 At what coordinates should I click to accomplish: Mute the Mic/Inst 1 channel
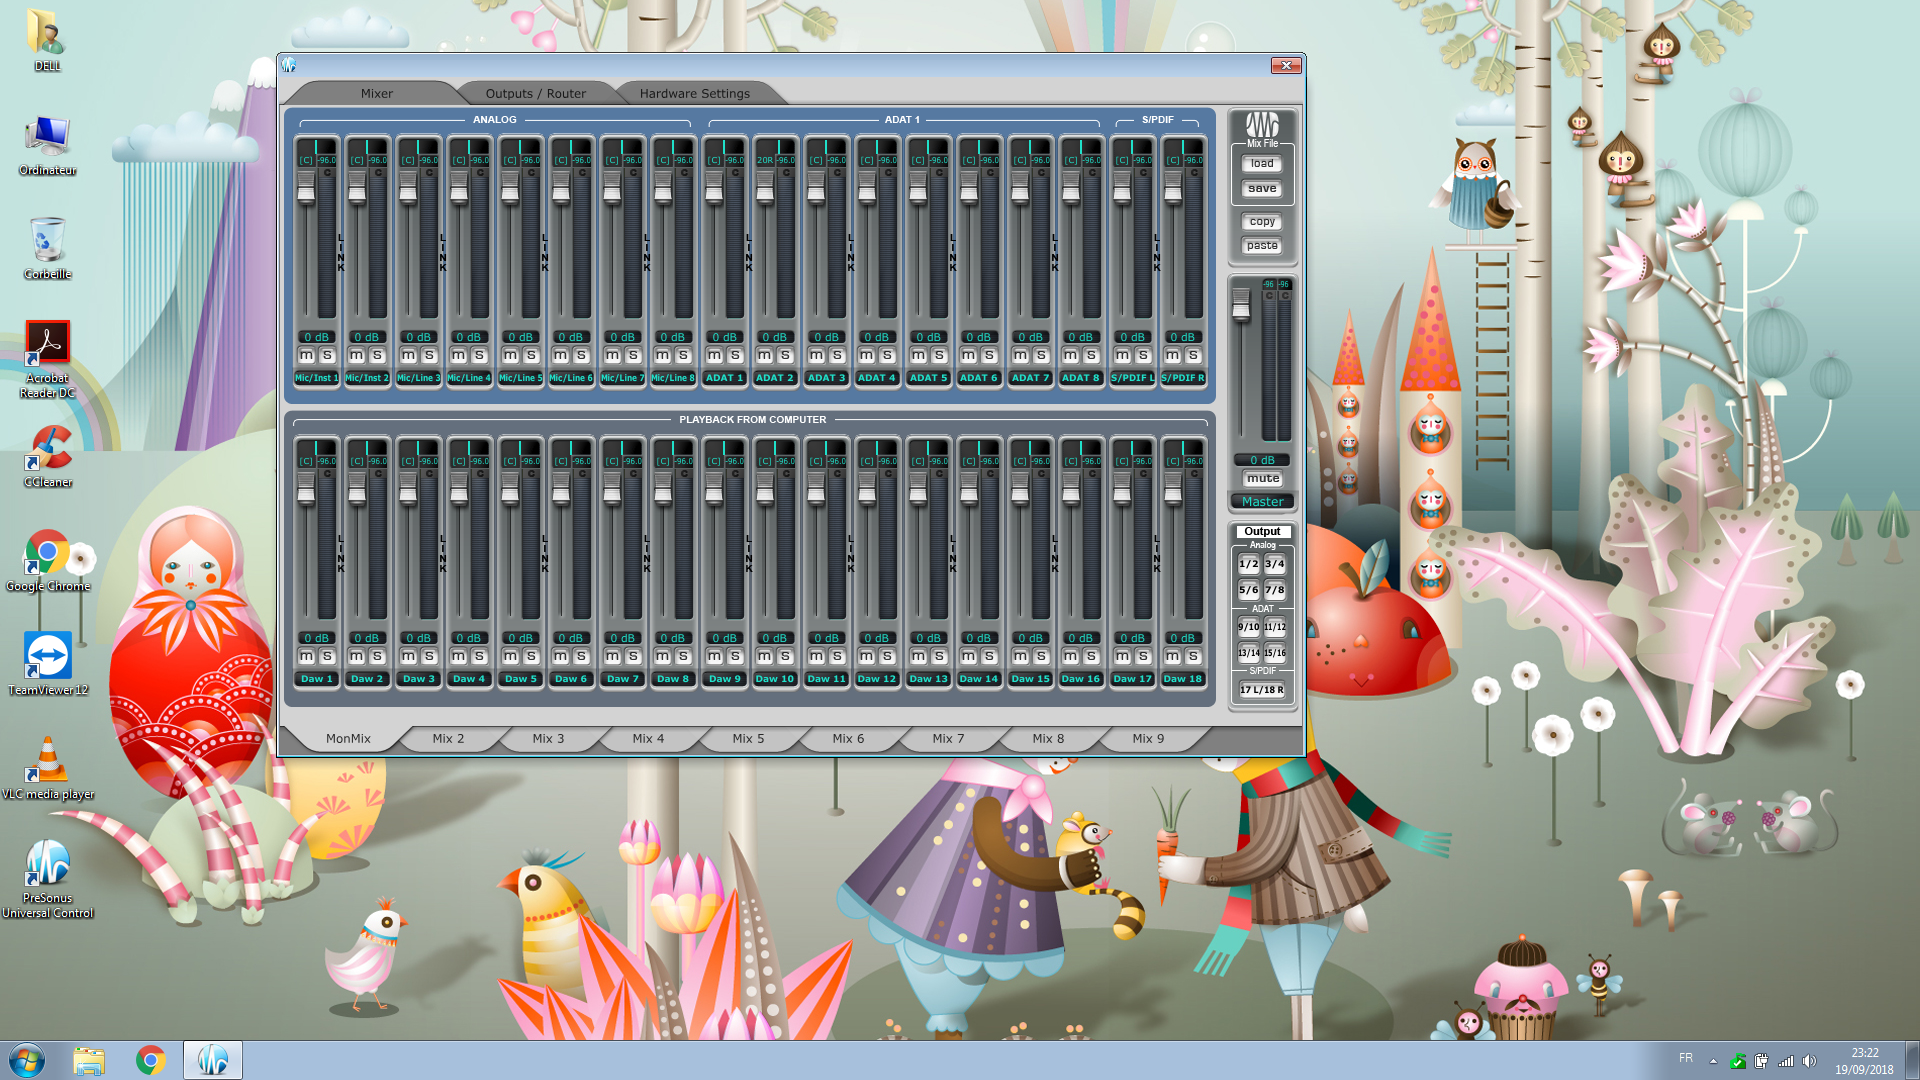click(x=306, y=356)
